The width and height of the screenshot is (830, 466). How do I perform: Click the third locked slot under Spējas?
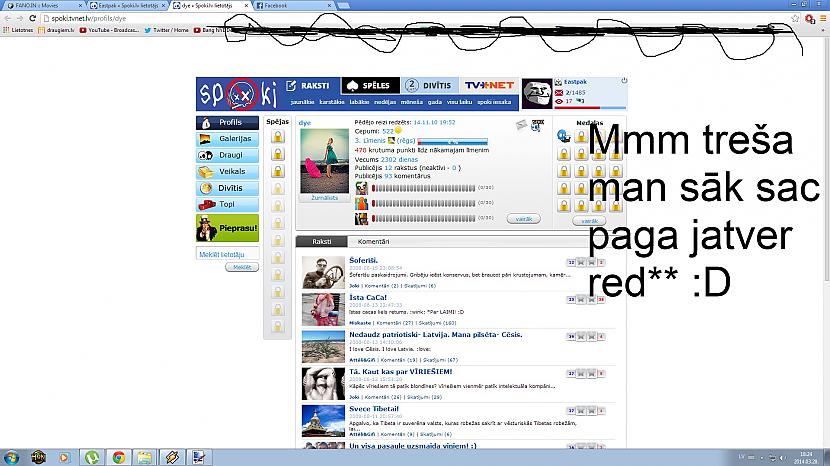pyautogui.click(x=277, y=171)
